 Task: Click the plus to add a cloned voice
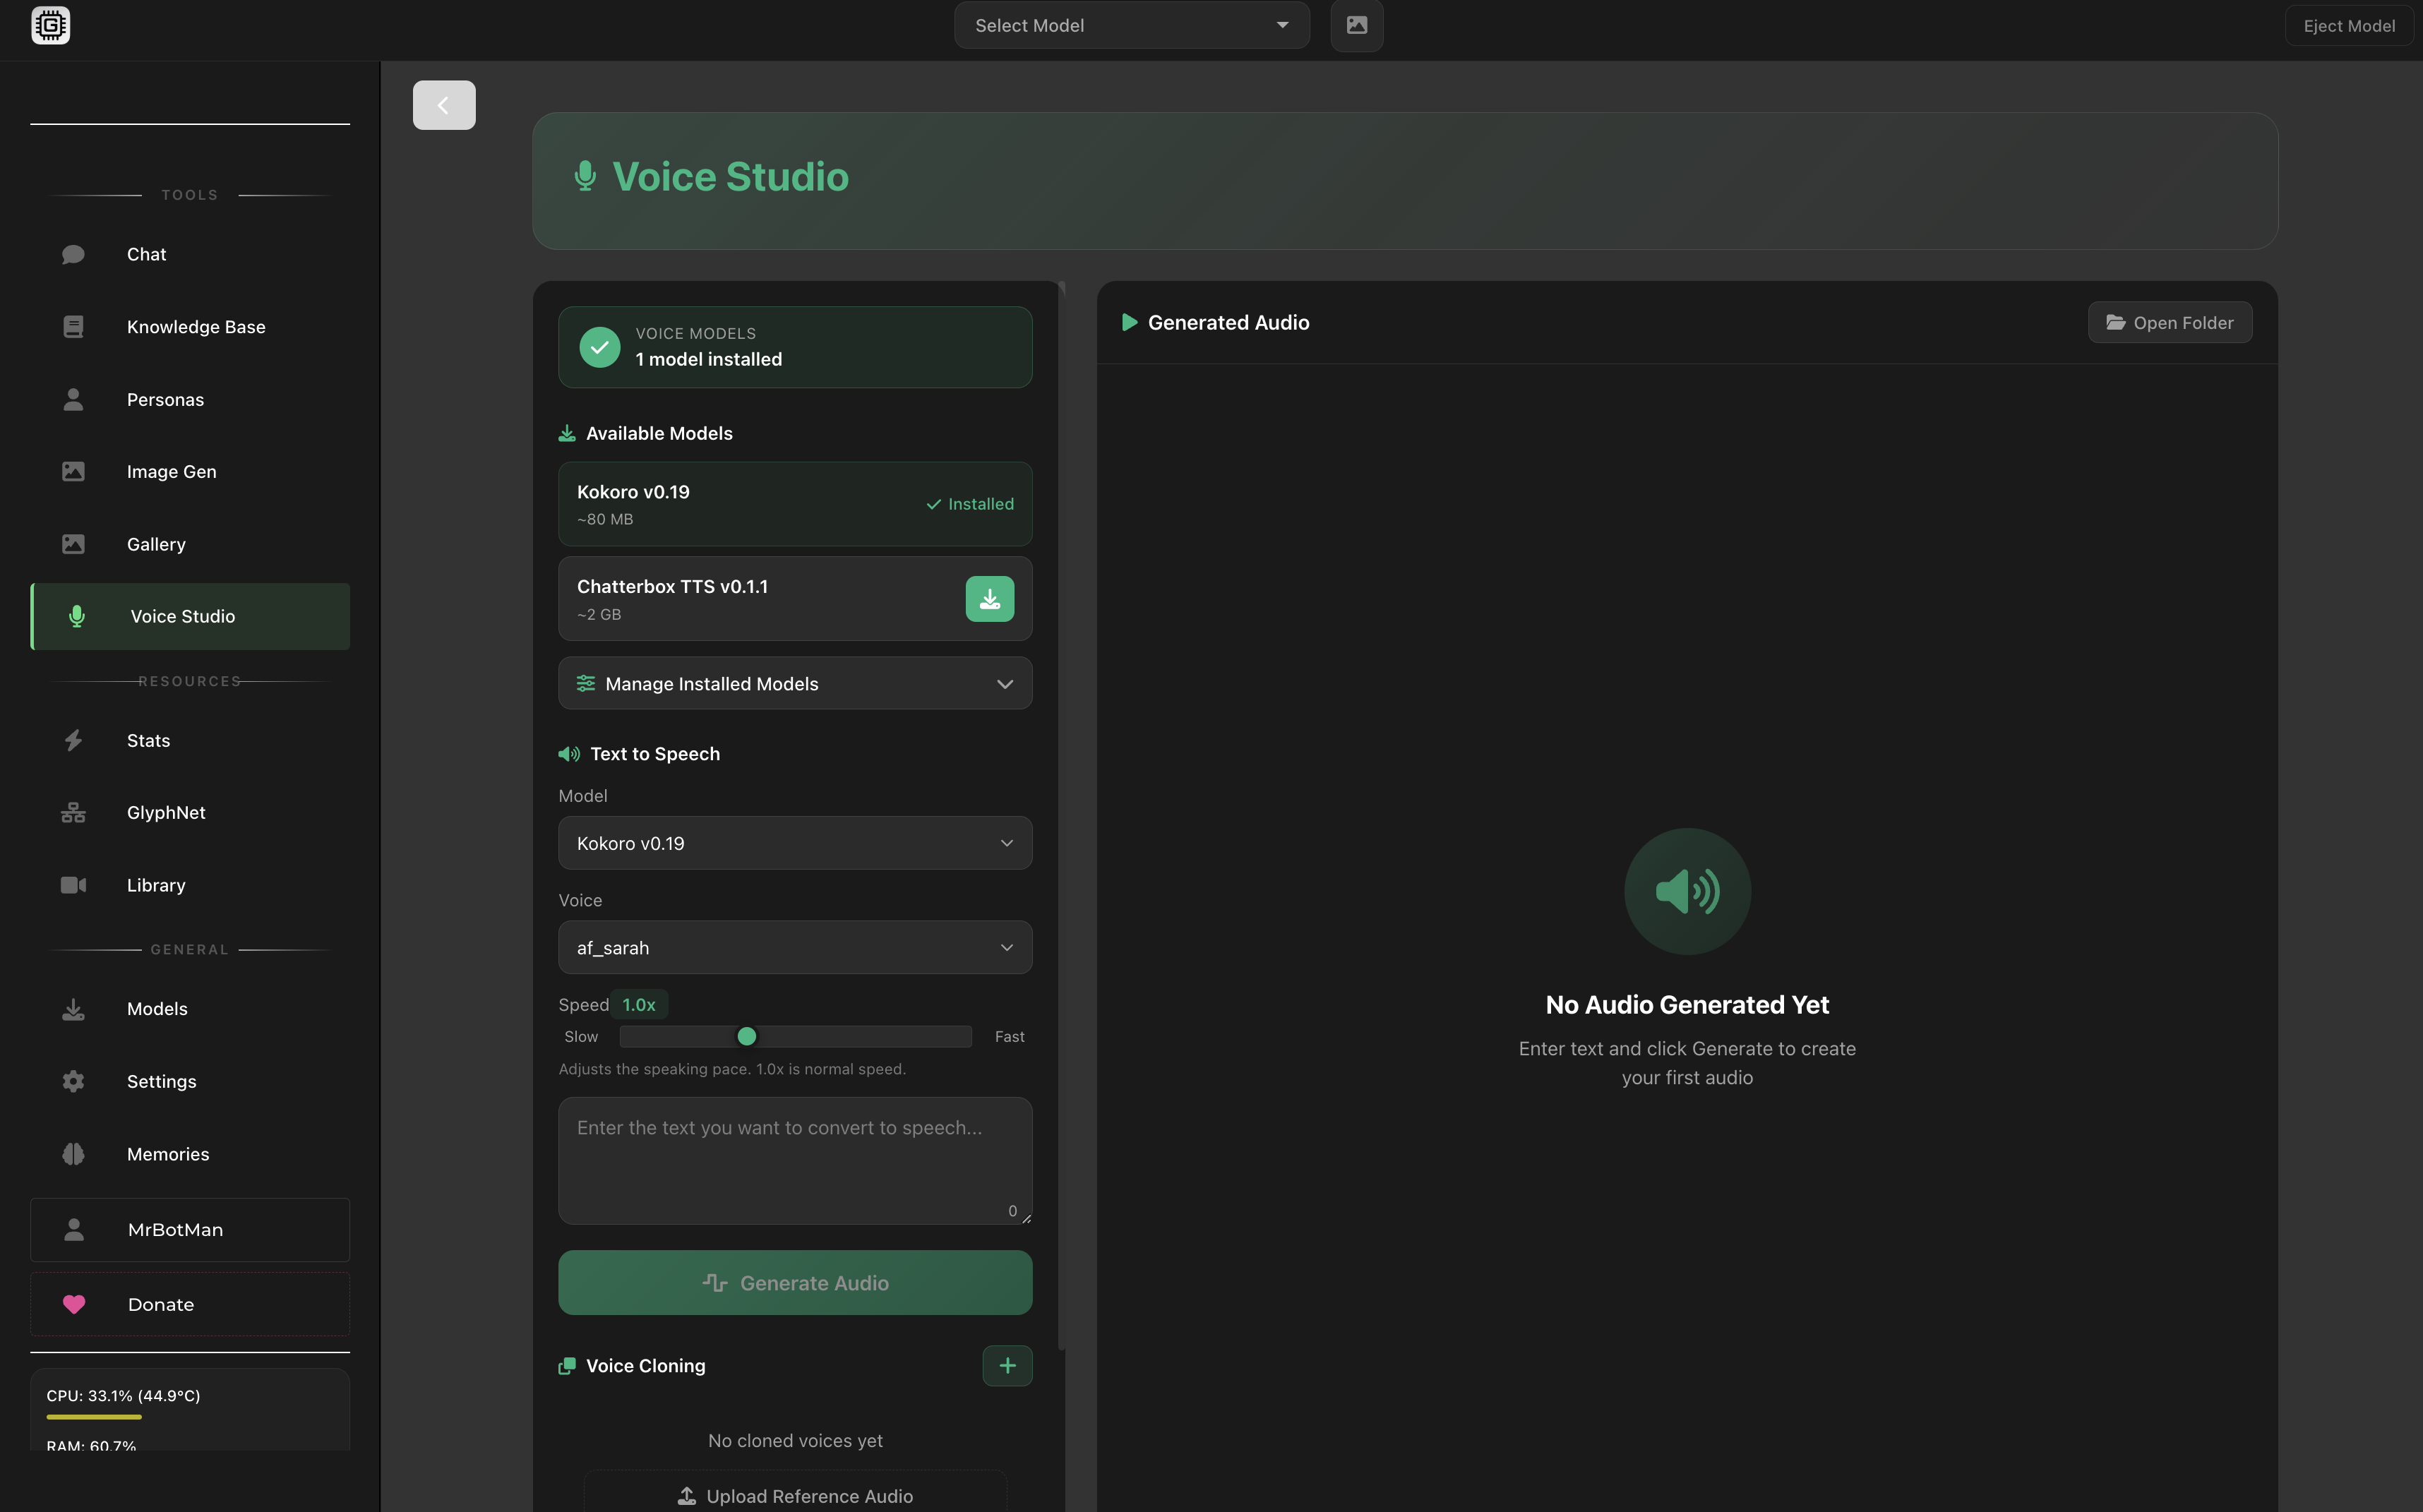pyautogui.click(x=1007, y=1365)
